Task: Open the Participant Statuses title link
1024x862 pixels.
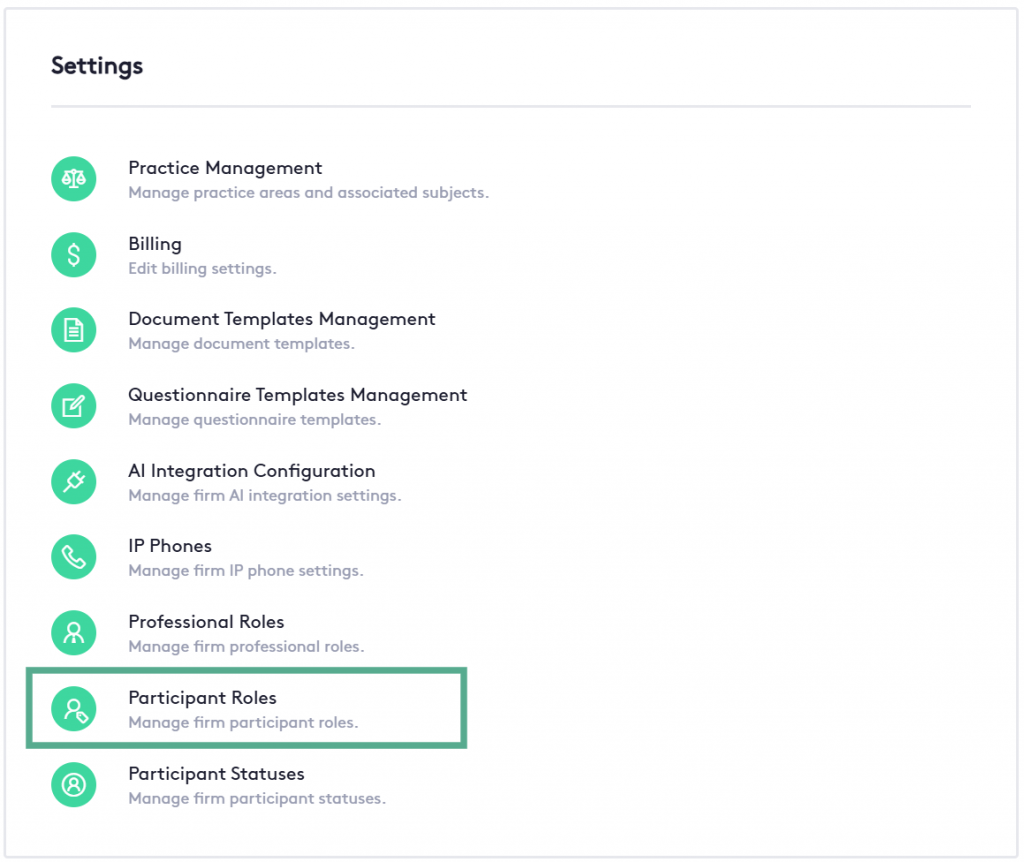Action: [x=216, y=774]
